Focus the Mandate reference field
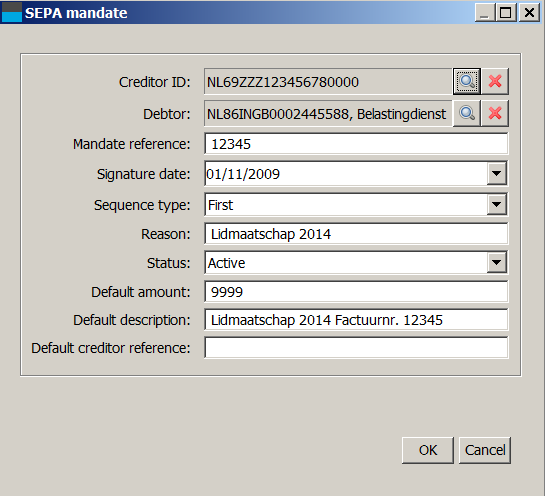545x496 pixels. click(356, 144)
